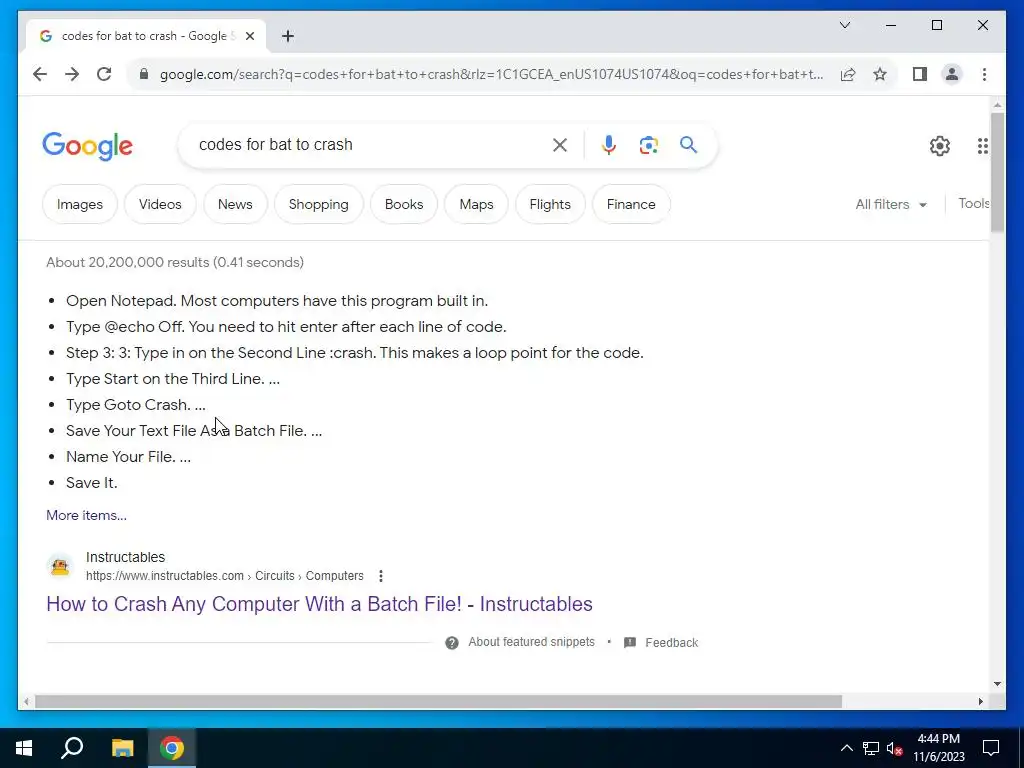This screenshot has height=768, width=1024.
Task: Click the vertical scrollbar thumb
Action: pyautogui.click(x=997, y=172)
